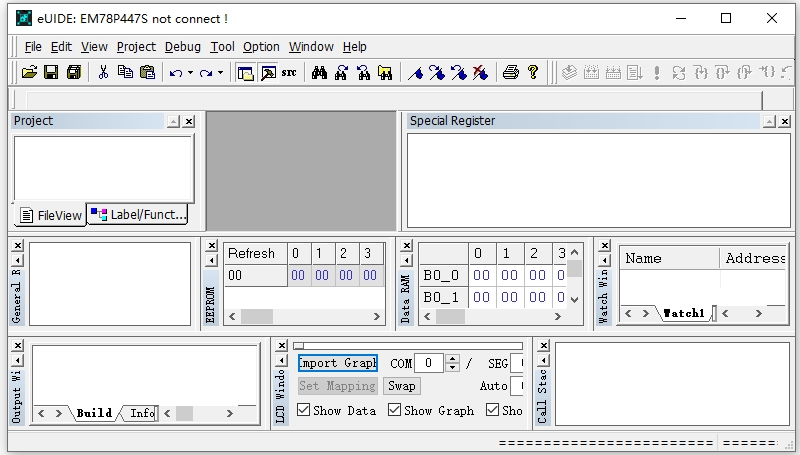
Task: Click the Swap button
Action: [402, 386]
